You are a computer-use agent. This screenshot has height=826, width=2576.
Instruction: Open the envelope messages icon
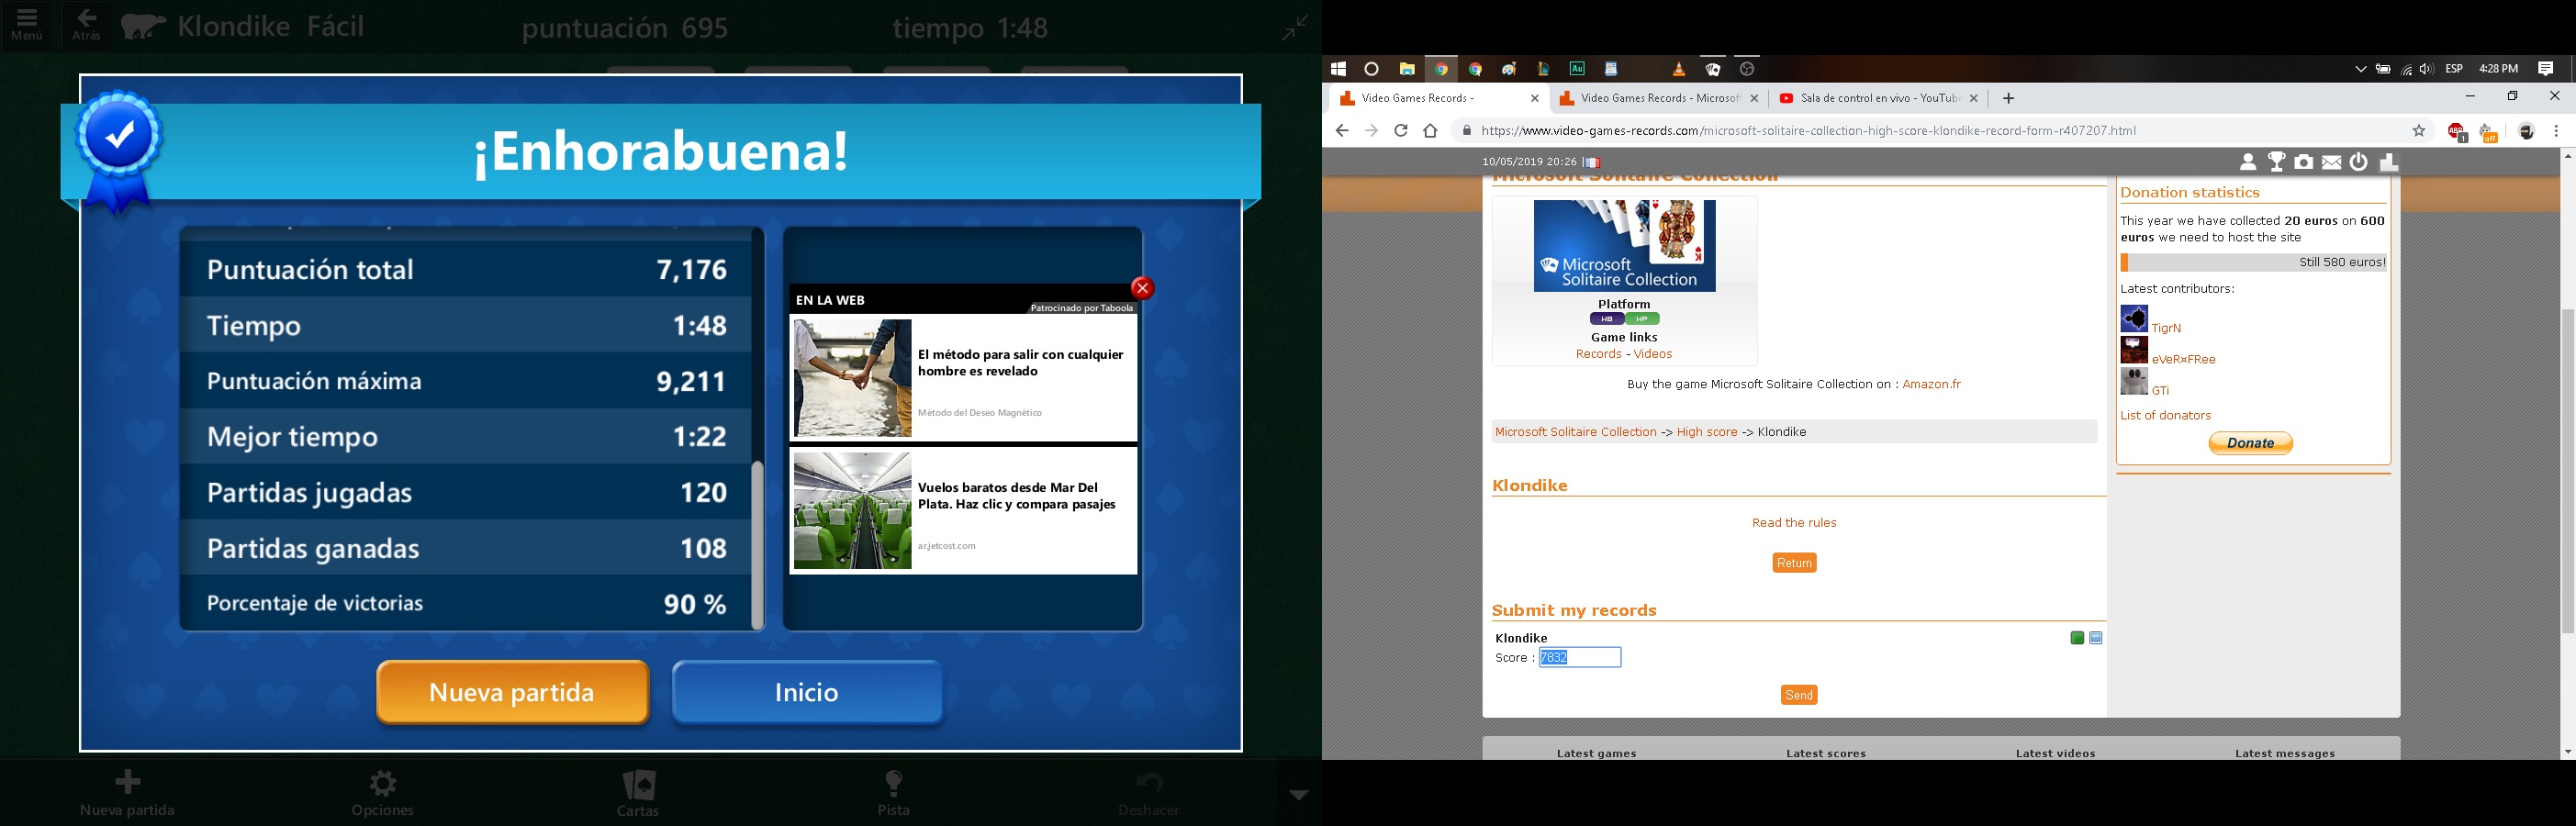click(x=2332, y=162)
